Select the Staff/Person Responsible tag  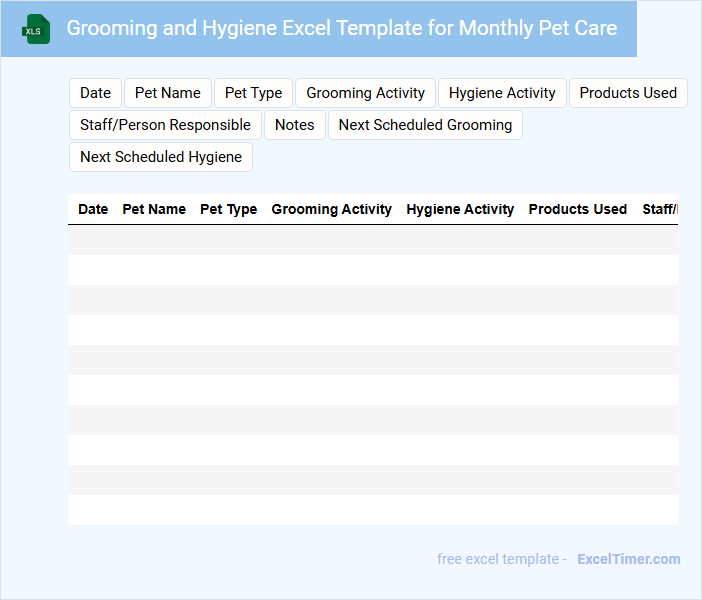165,125
